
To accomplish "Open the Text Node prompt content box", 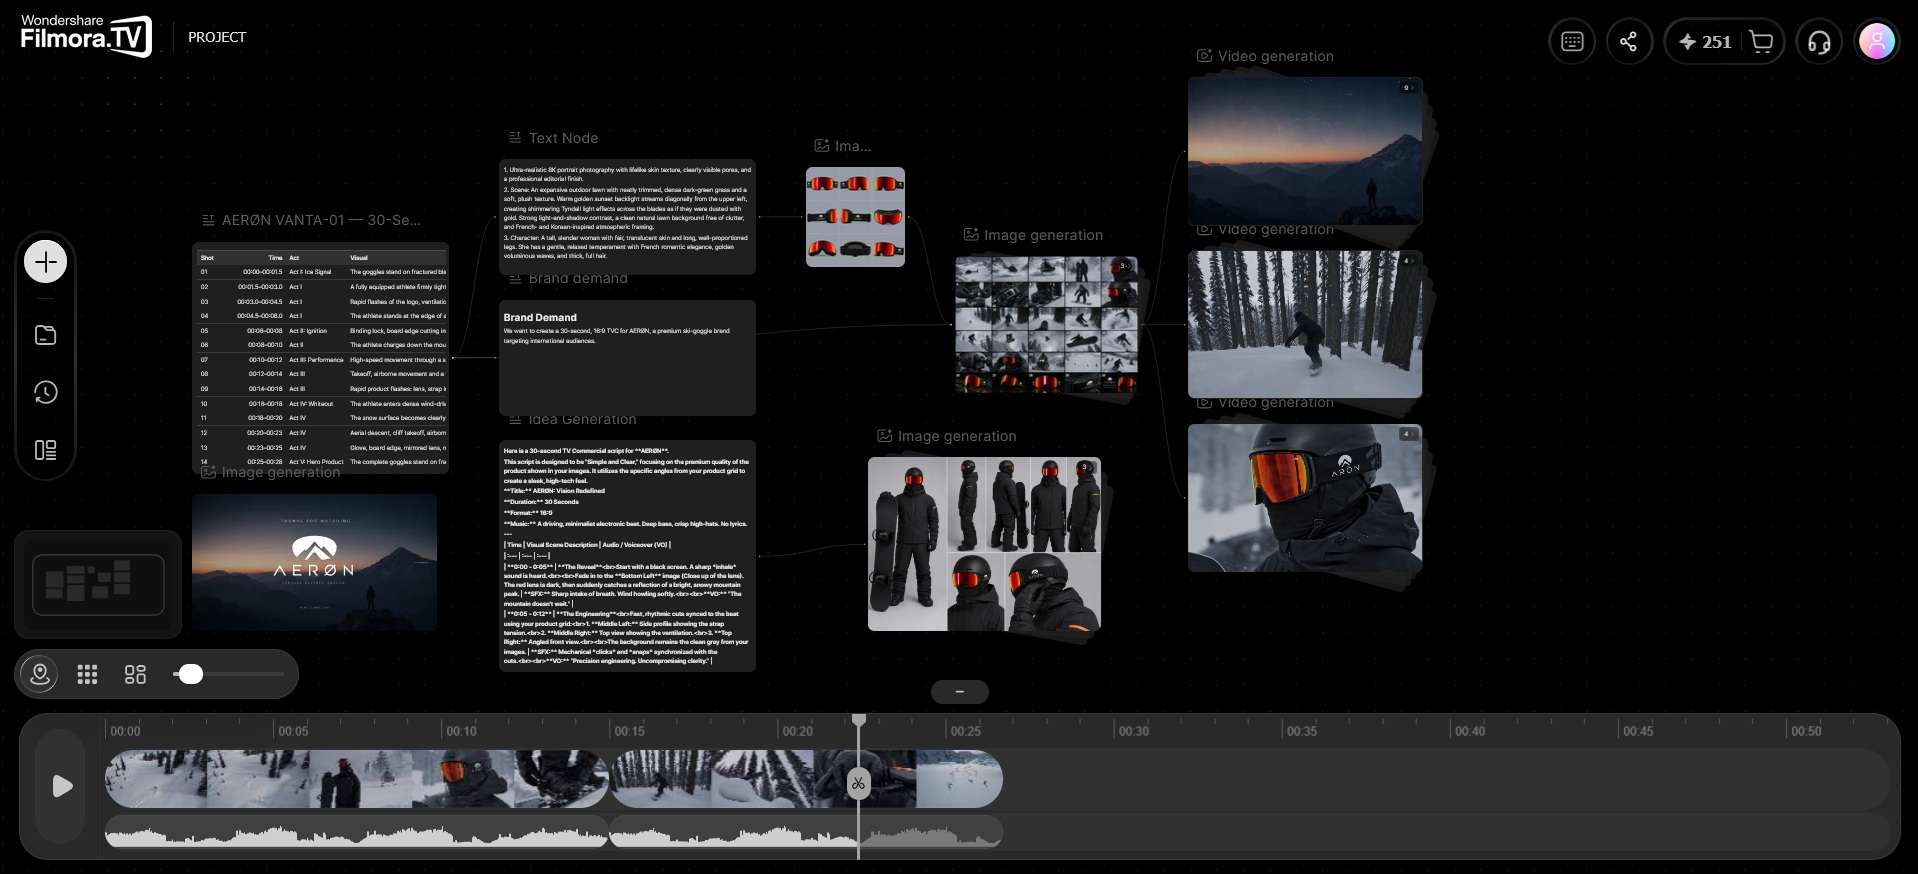I will coord(627,216).
